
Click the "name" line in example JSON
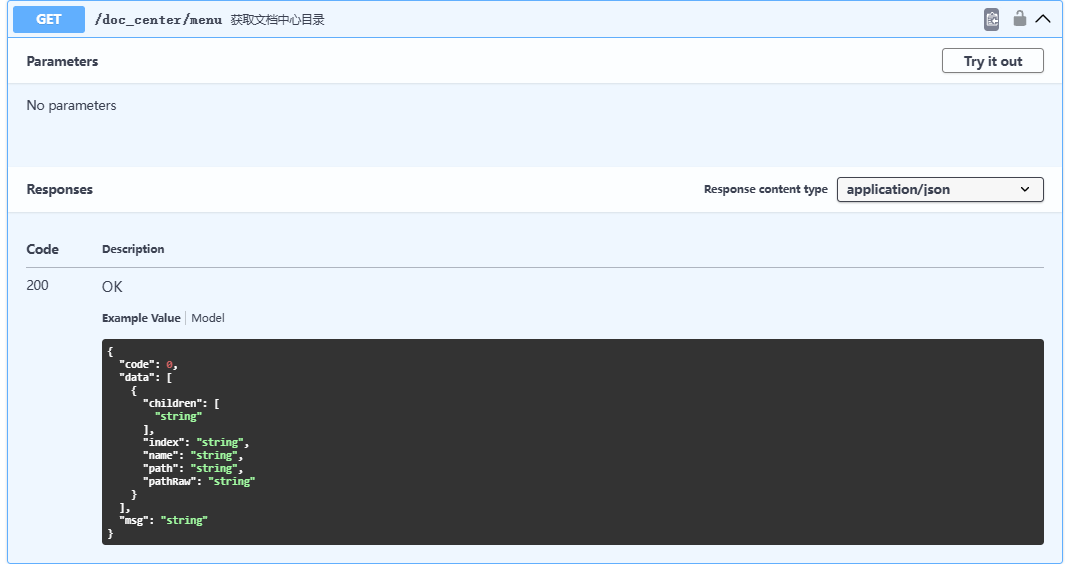(x=193, y=455)
